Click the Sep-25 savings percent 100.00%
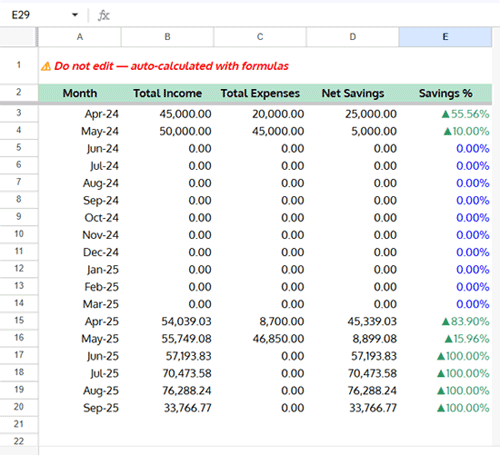This screenshot has height=455, width=500. pos(445,408)
